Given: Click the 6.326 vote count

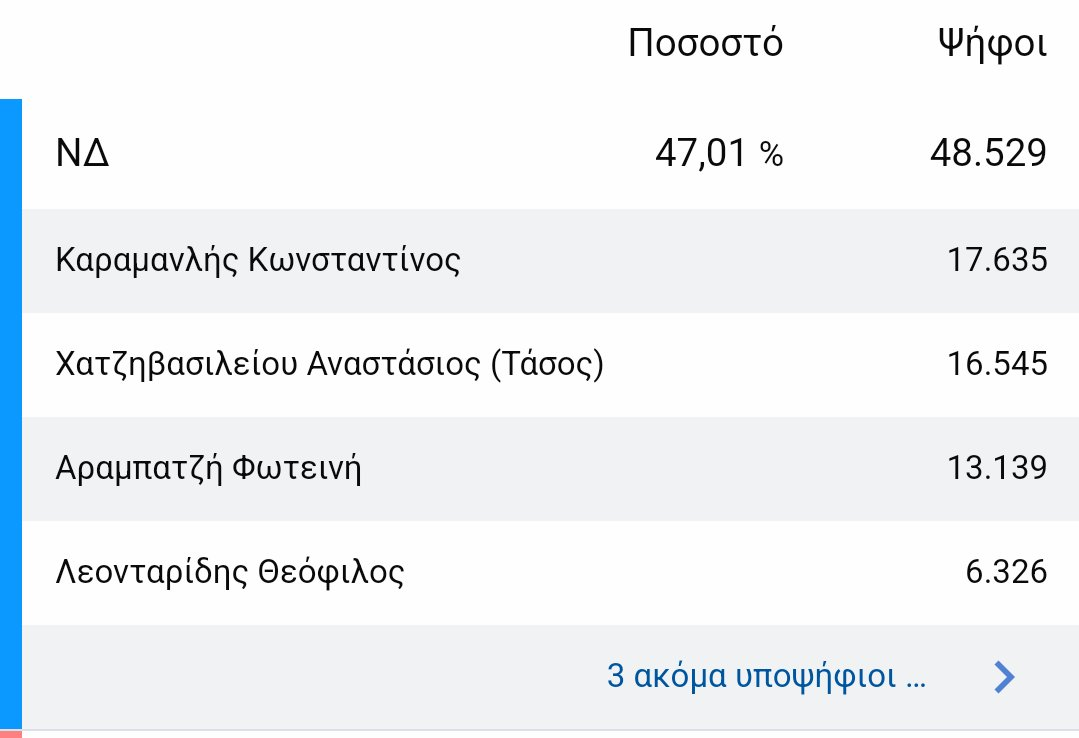Looking at the screenshot, I should pyautogui.click(x=1006, y=573).
